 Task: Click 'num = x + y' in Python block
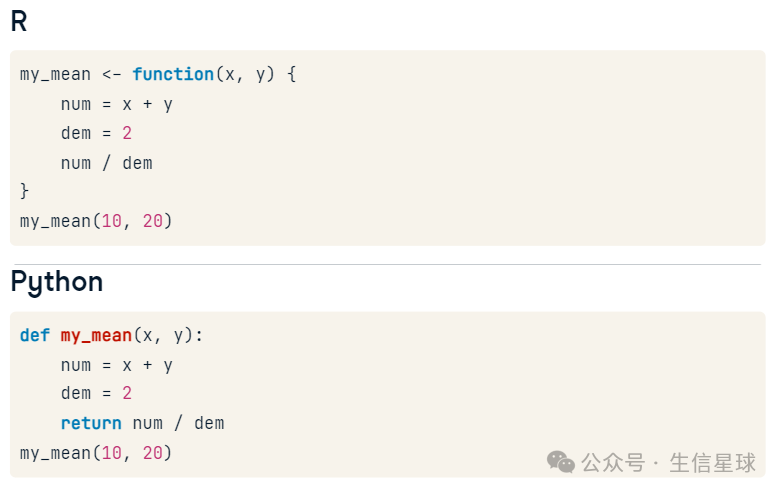[x=117, y=366]
